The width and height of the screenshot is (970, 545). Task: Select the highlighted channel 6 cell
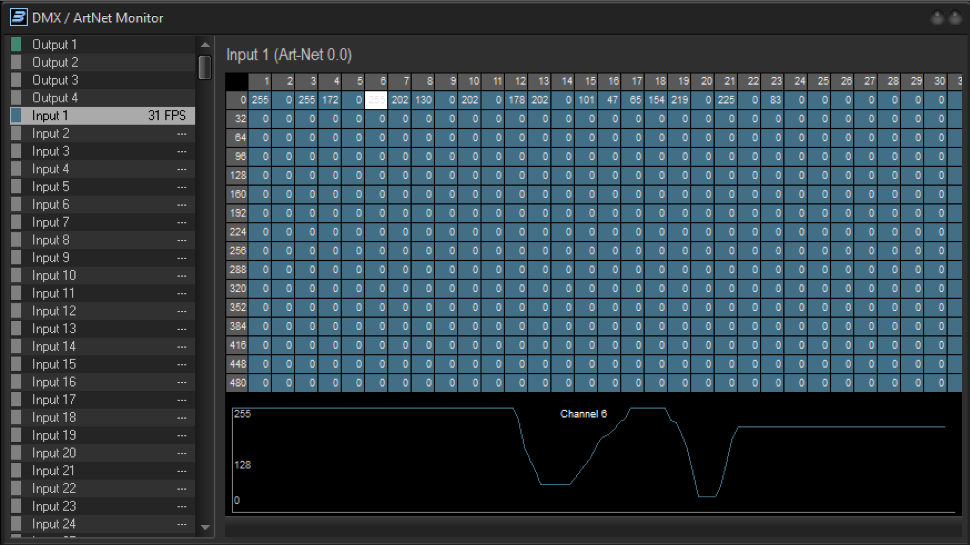tap(376, 100)
